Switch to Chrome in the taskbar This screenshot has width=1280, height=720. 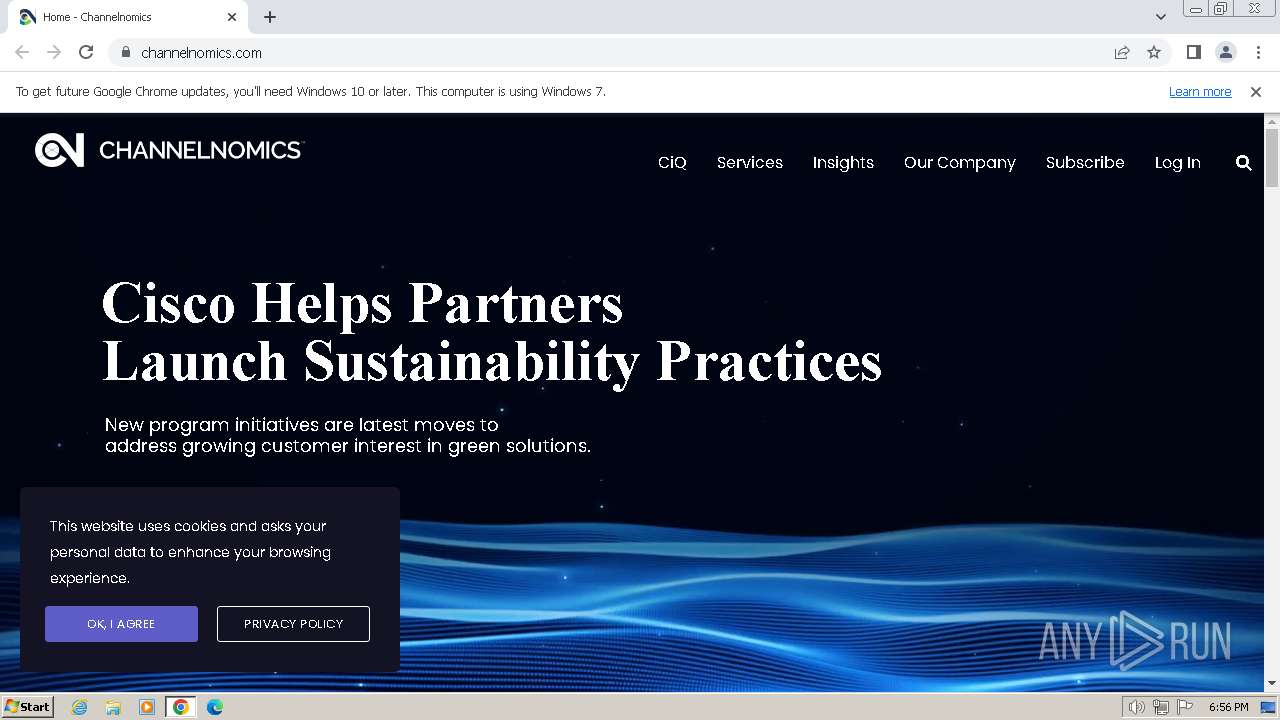181,707
